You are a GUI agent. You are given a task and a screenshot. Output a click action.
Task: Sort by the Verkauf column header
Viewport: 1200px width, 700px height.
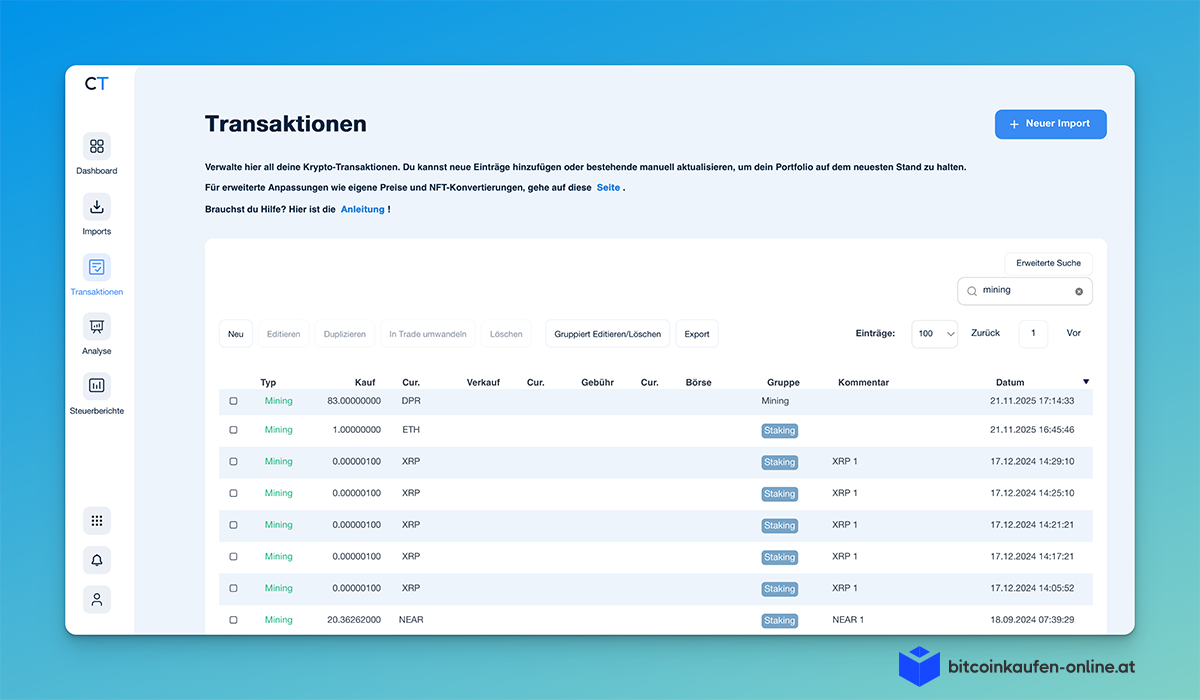[x=483, y=382]
